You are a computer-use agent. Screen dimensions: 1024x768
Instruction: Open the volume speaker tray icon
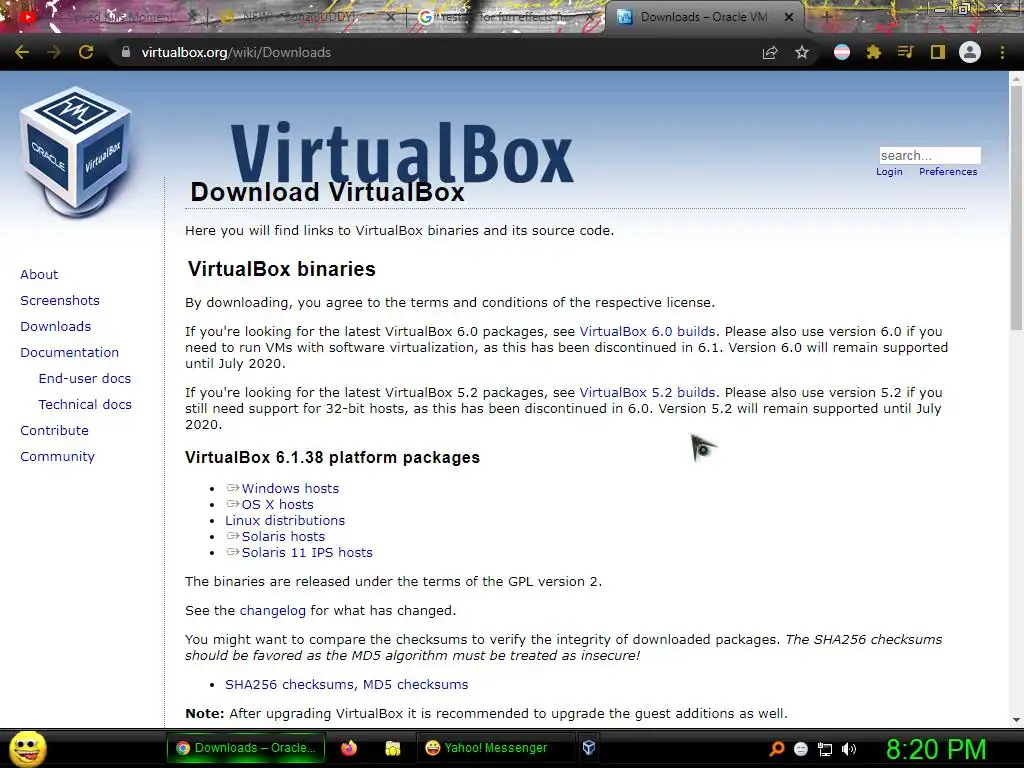[x=849, y=749]
